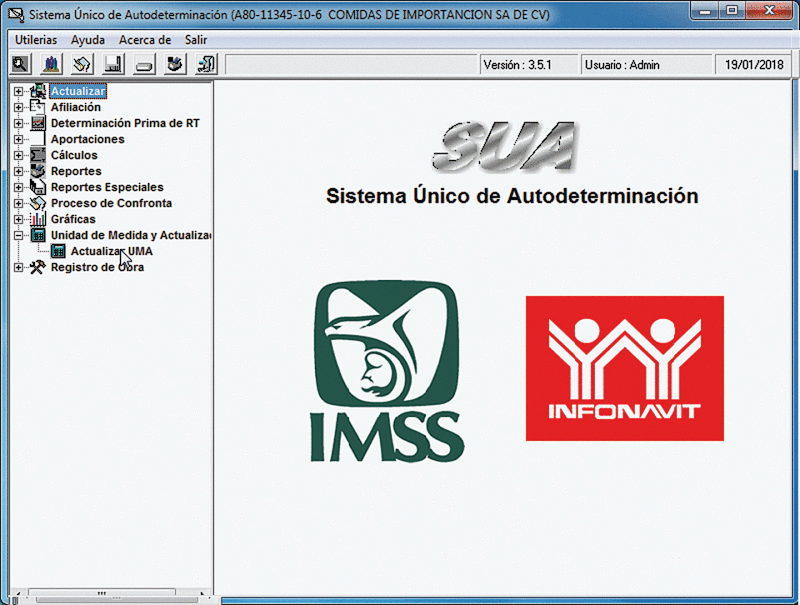800x605 pixels.
Task: Click the chart icon beside Determinación Prima de RT
Action: coord(38,123)
